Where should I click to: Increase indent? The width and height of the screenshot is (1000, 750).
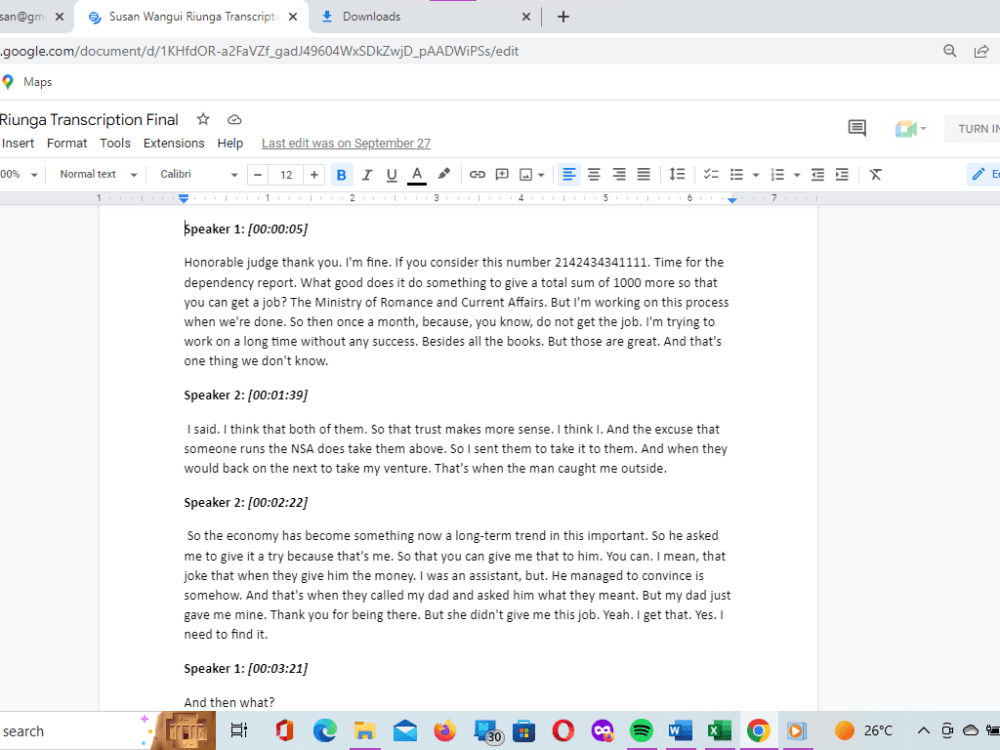point(842,175)
